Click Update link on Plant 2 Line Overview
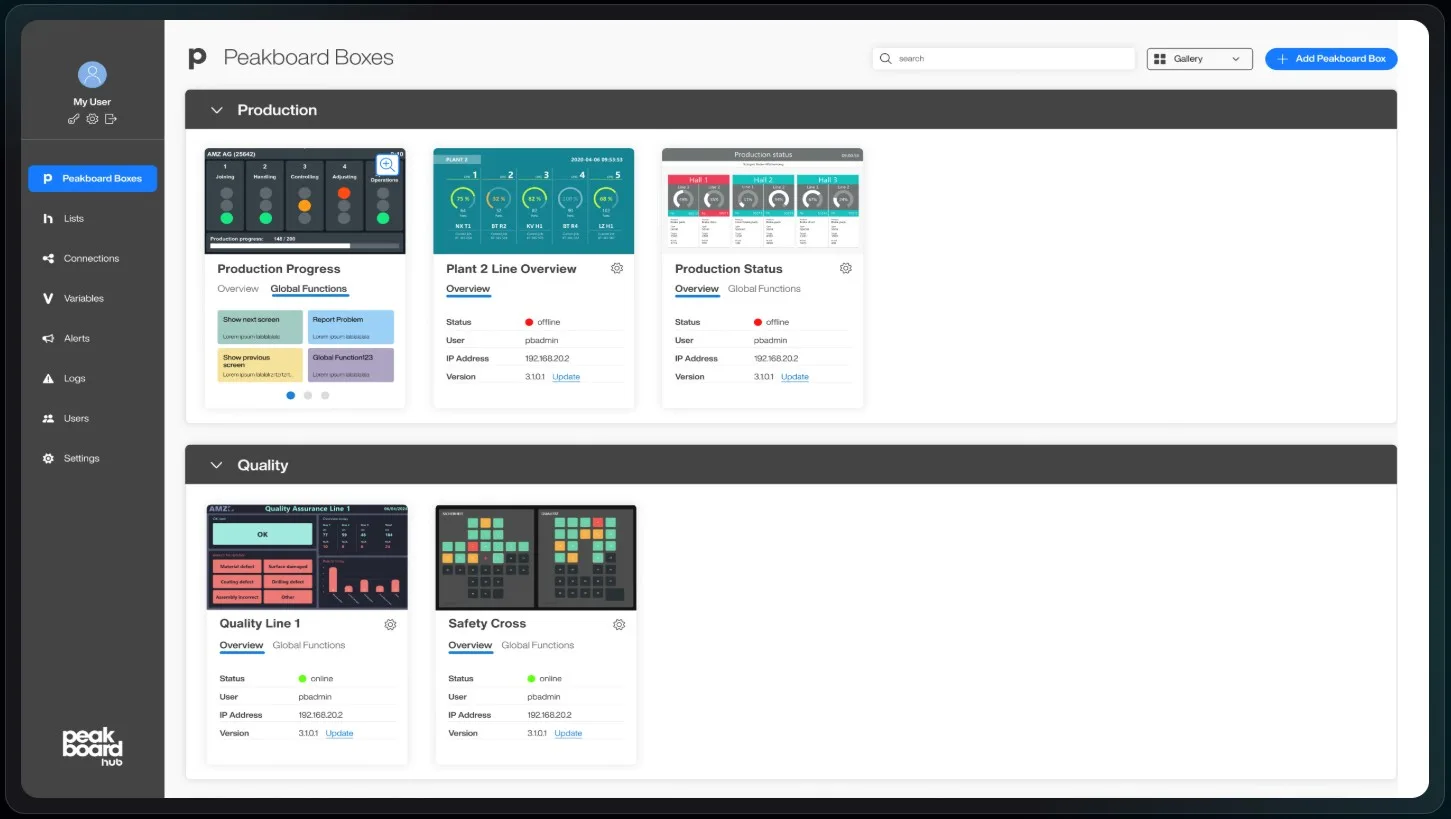The height and width of the screenshot is (819, 1451). tap(566, 377)
